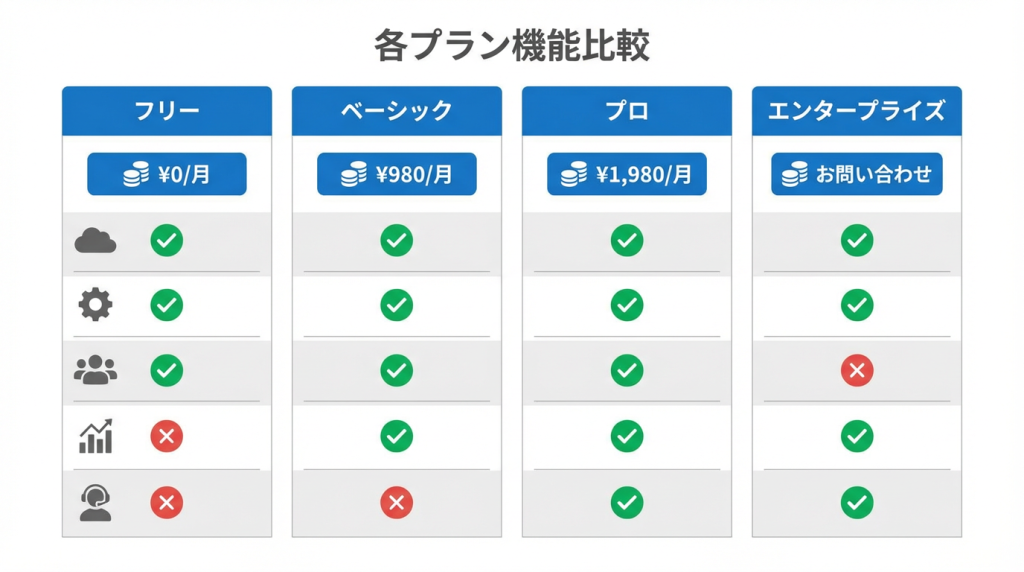This screenshot has width=1024, height=572.
Task: Click the analytics growth chart icon
Action: coord(95,436)
